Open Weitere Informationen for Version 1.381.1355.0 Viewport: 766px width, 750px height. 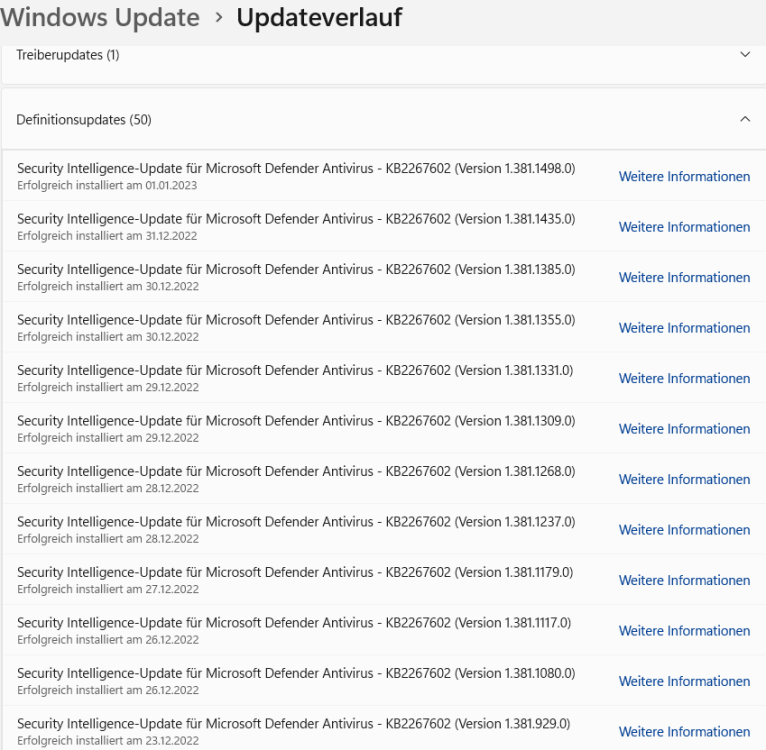tap(684, 328)
